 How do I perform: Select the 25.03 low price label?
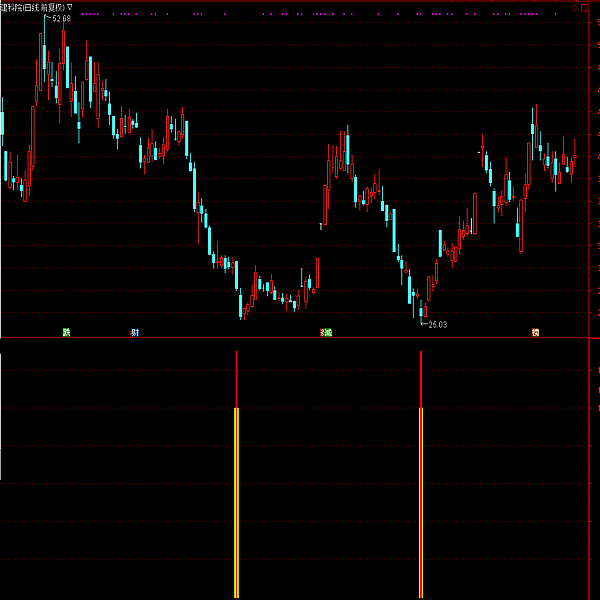(x=436, y=324)
